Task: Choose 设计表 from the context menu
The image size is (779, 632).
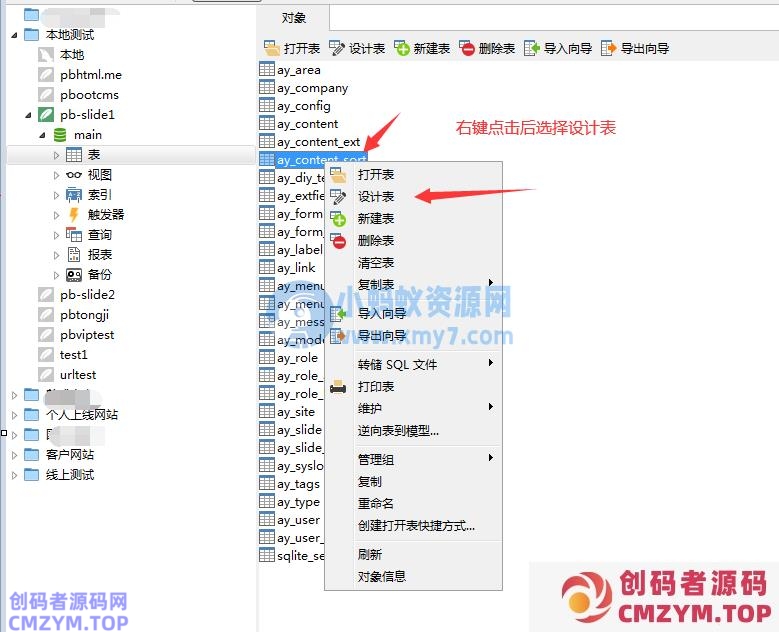Action: (376, 197)
